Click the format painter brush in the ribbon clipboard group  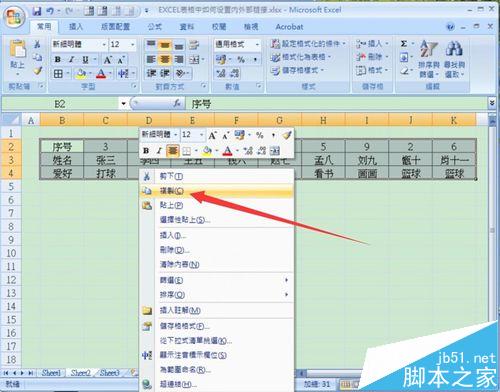point(38,71)
